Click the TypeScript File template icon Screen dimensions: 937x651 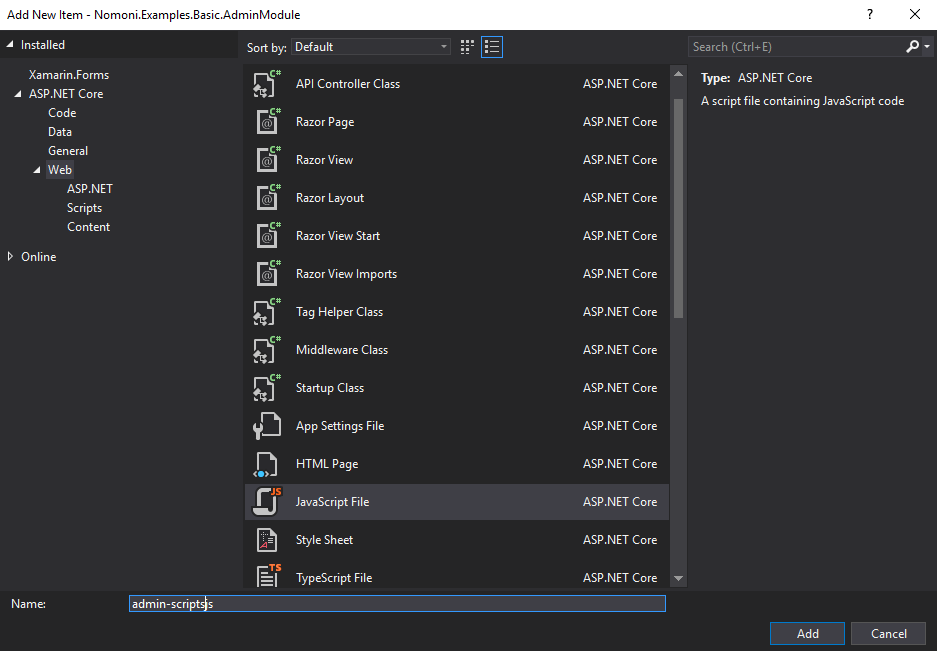[x=266, y=577]
